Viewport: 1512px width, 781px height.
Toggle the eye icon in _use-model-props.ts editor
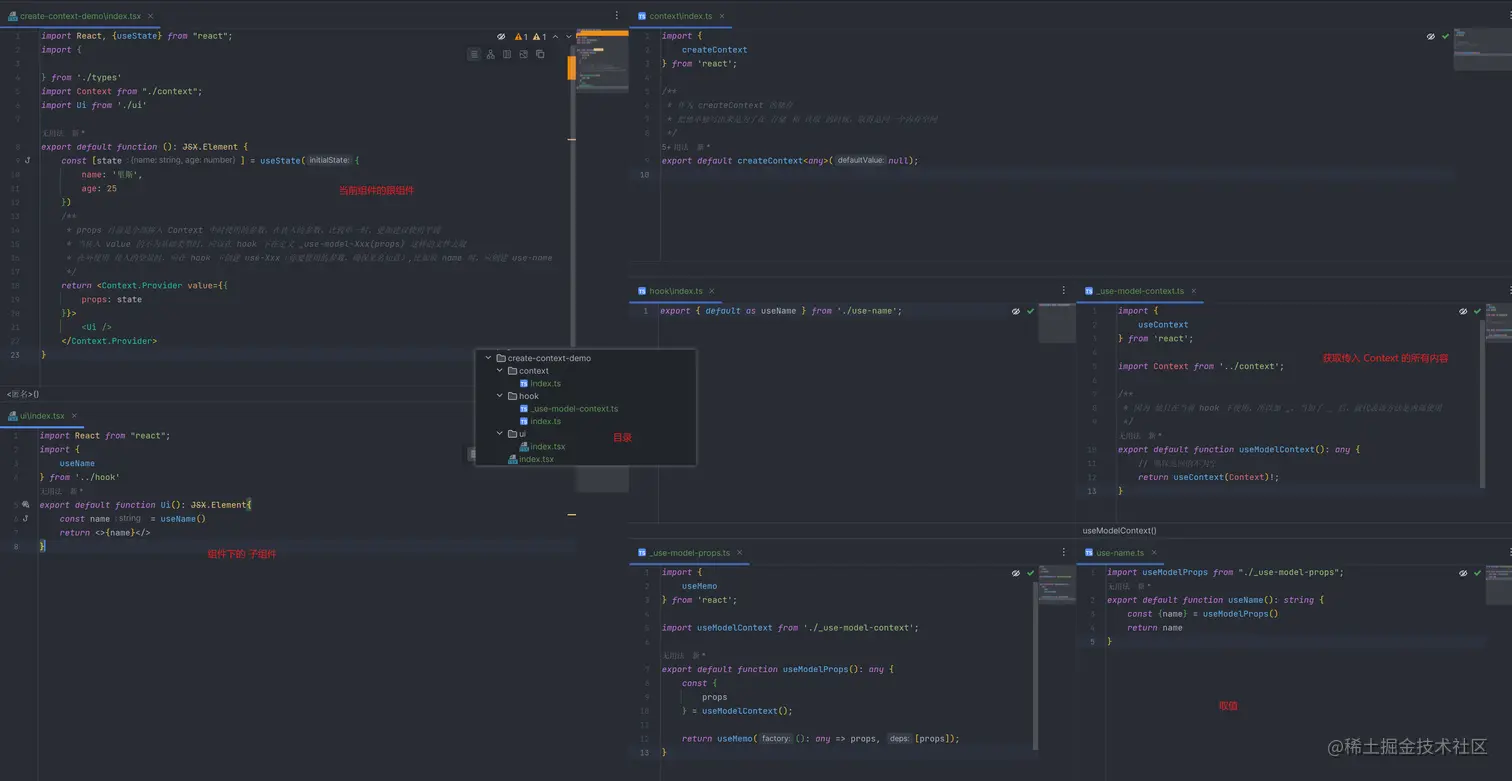(1016, 573)
